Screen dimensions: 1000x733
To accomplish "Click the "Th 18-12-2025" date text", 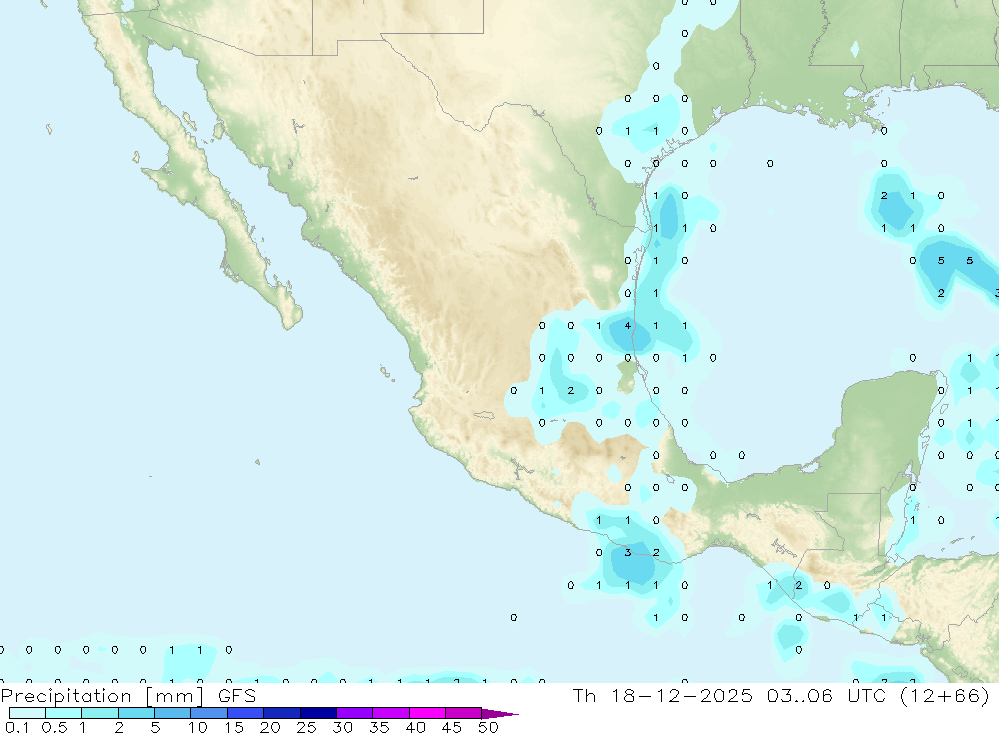I will [663, 695].
